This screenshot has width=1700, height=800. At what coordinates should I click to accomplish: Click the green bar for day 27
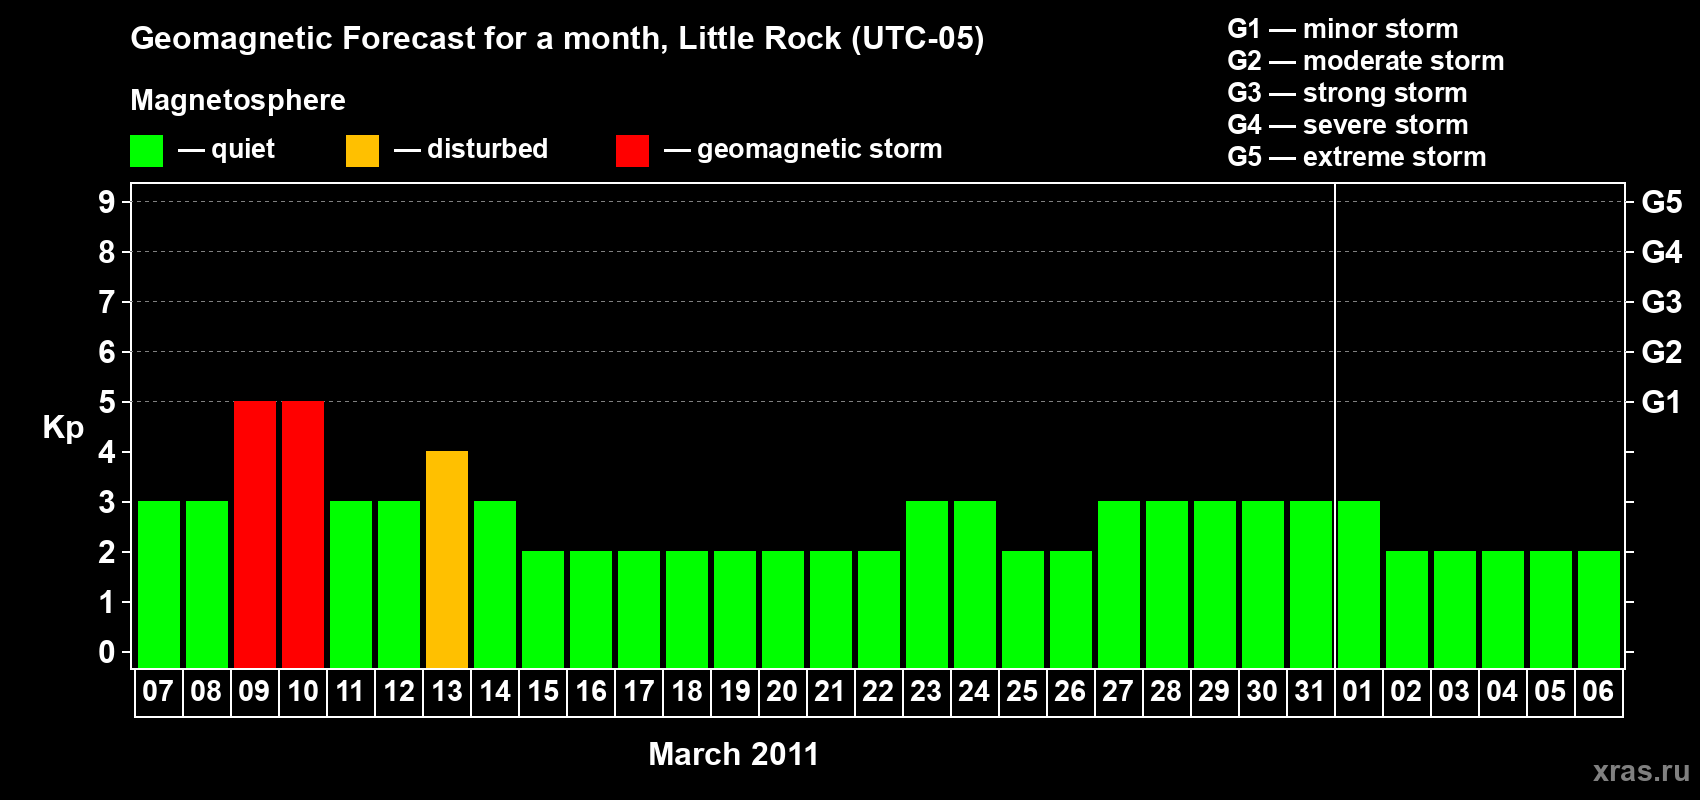[1119, 585]
